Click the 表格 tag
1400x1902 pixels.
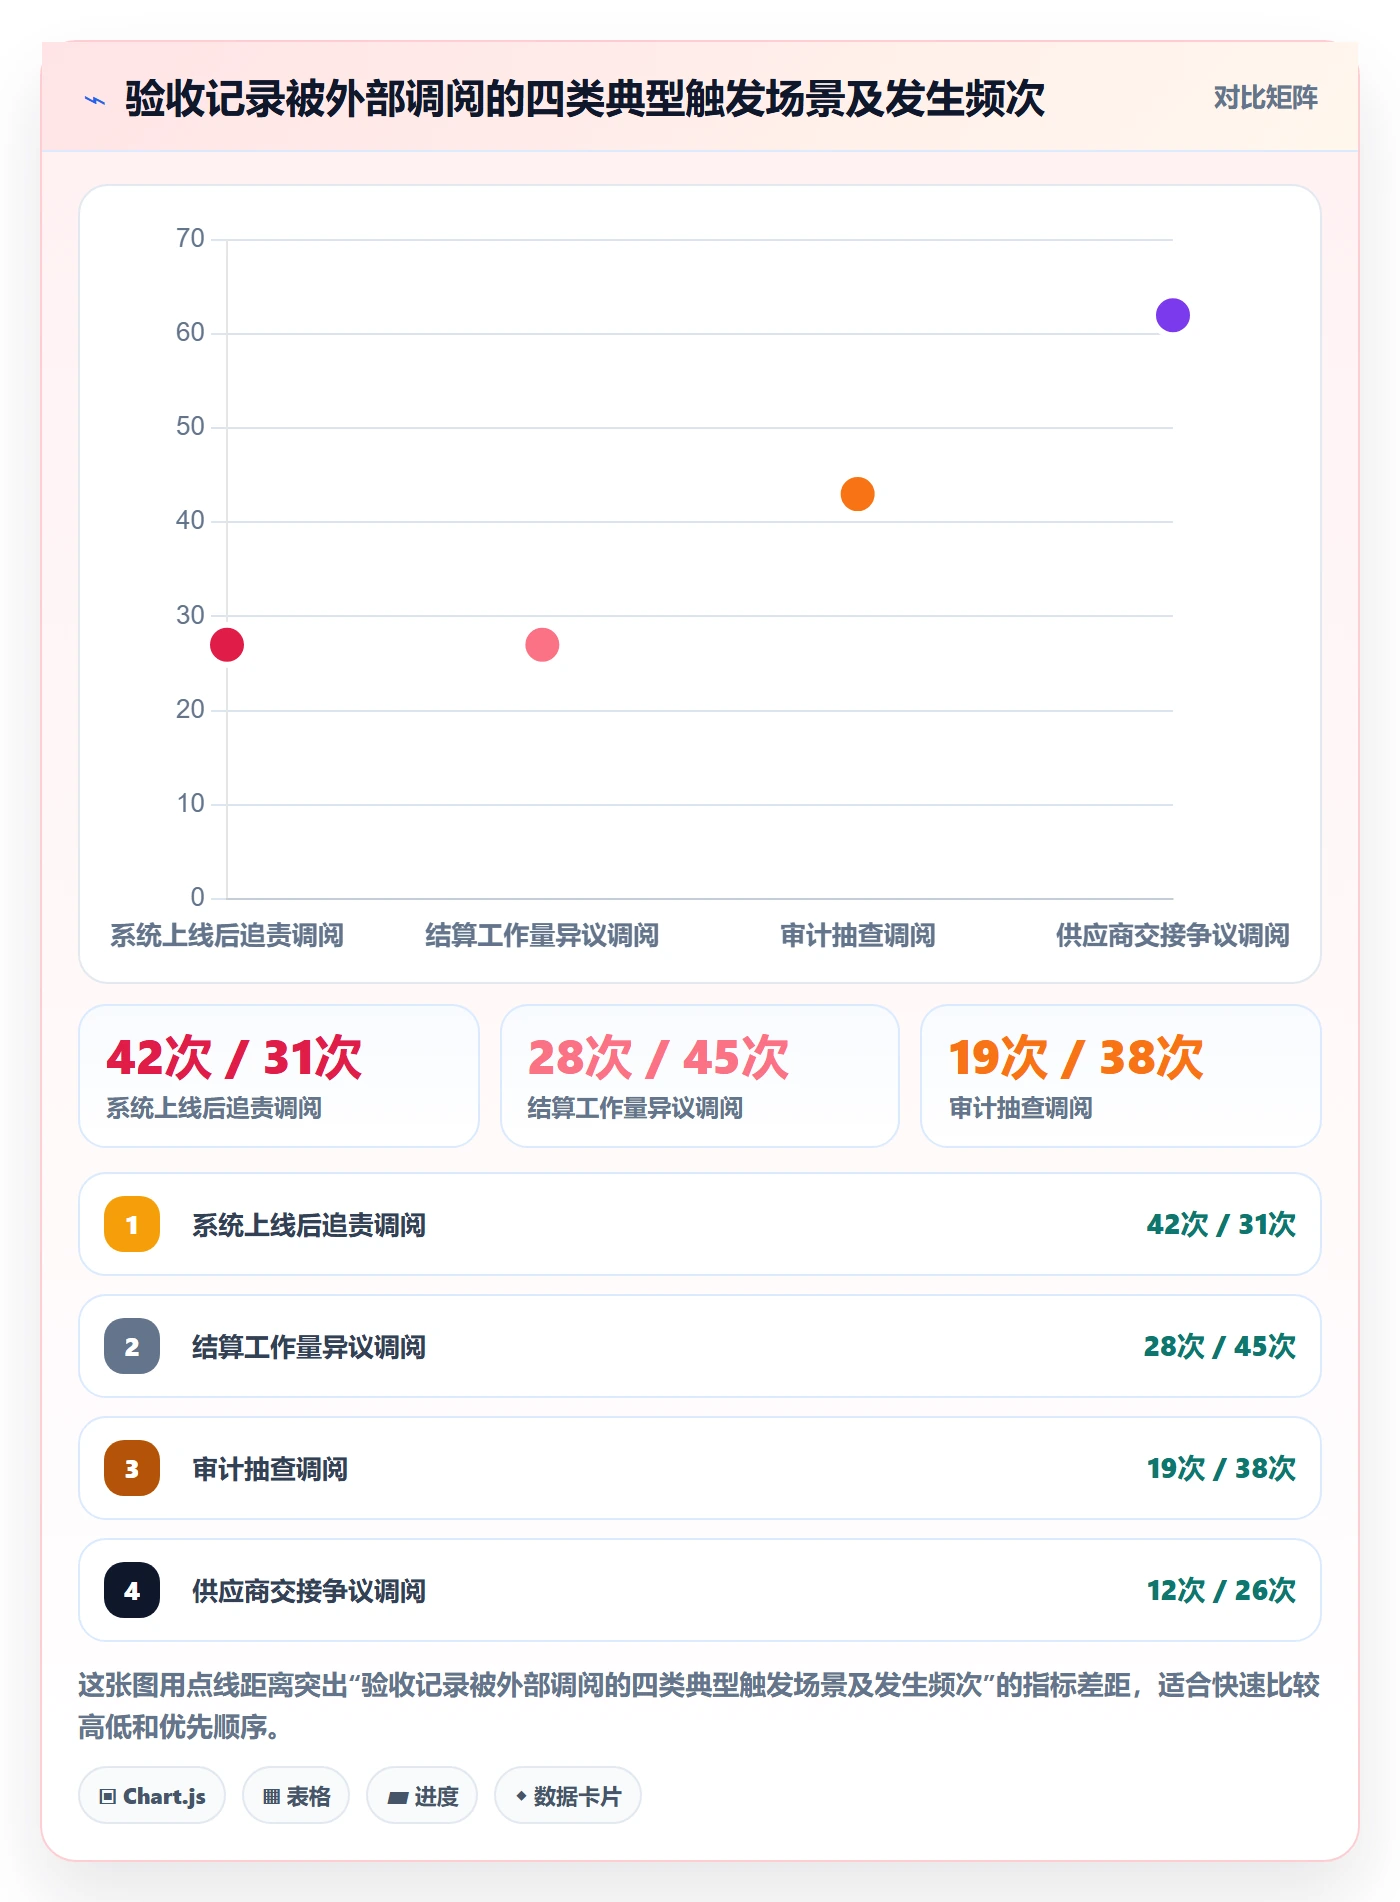click(x=296, y=1796)
